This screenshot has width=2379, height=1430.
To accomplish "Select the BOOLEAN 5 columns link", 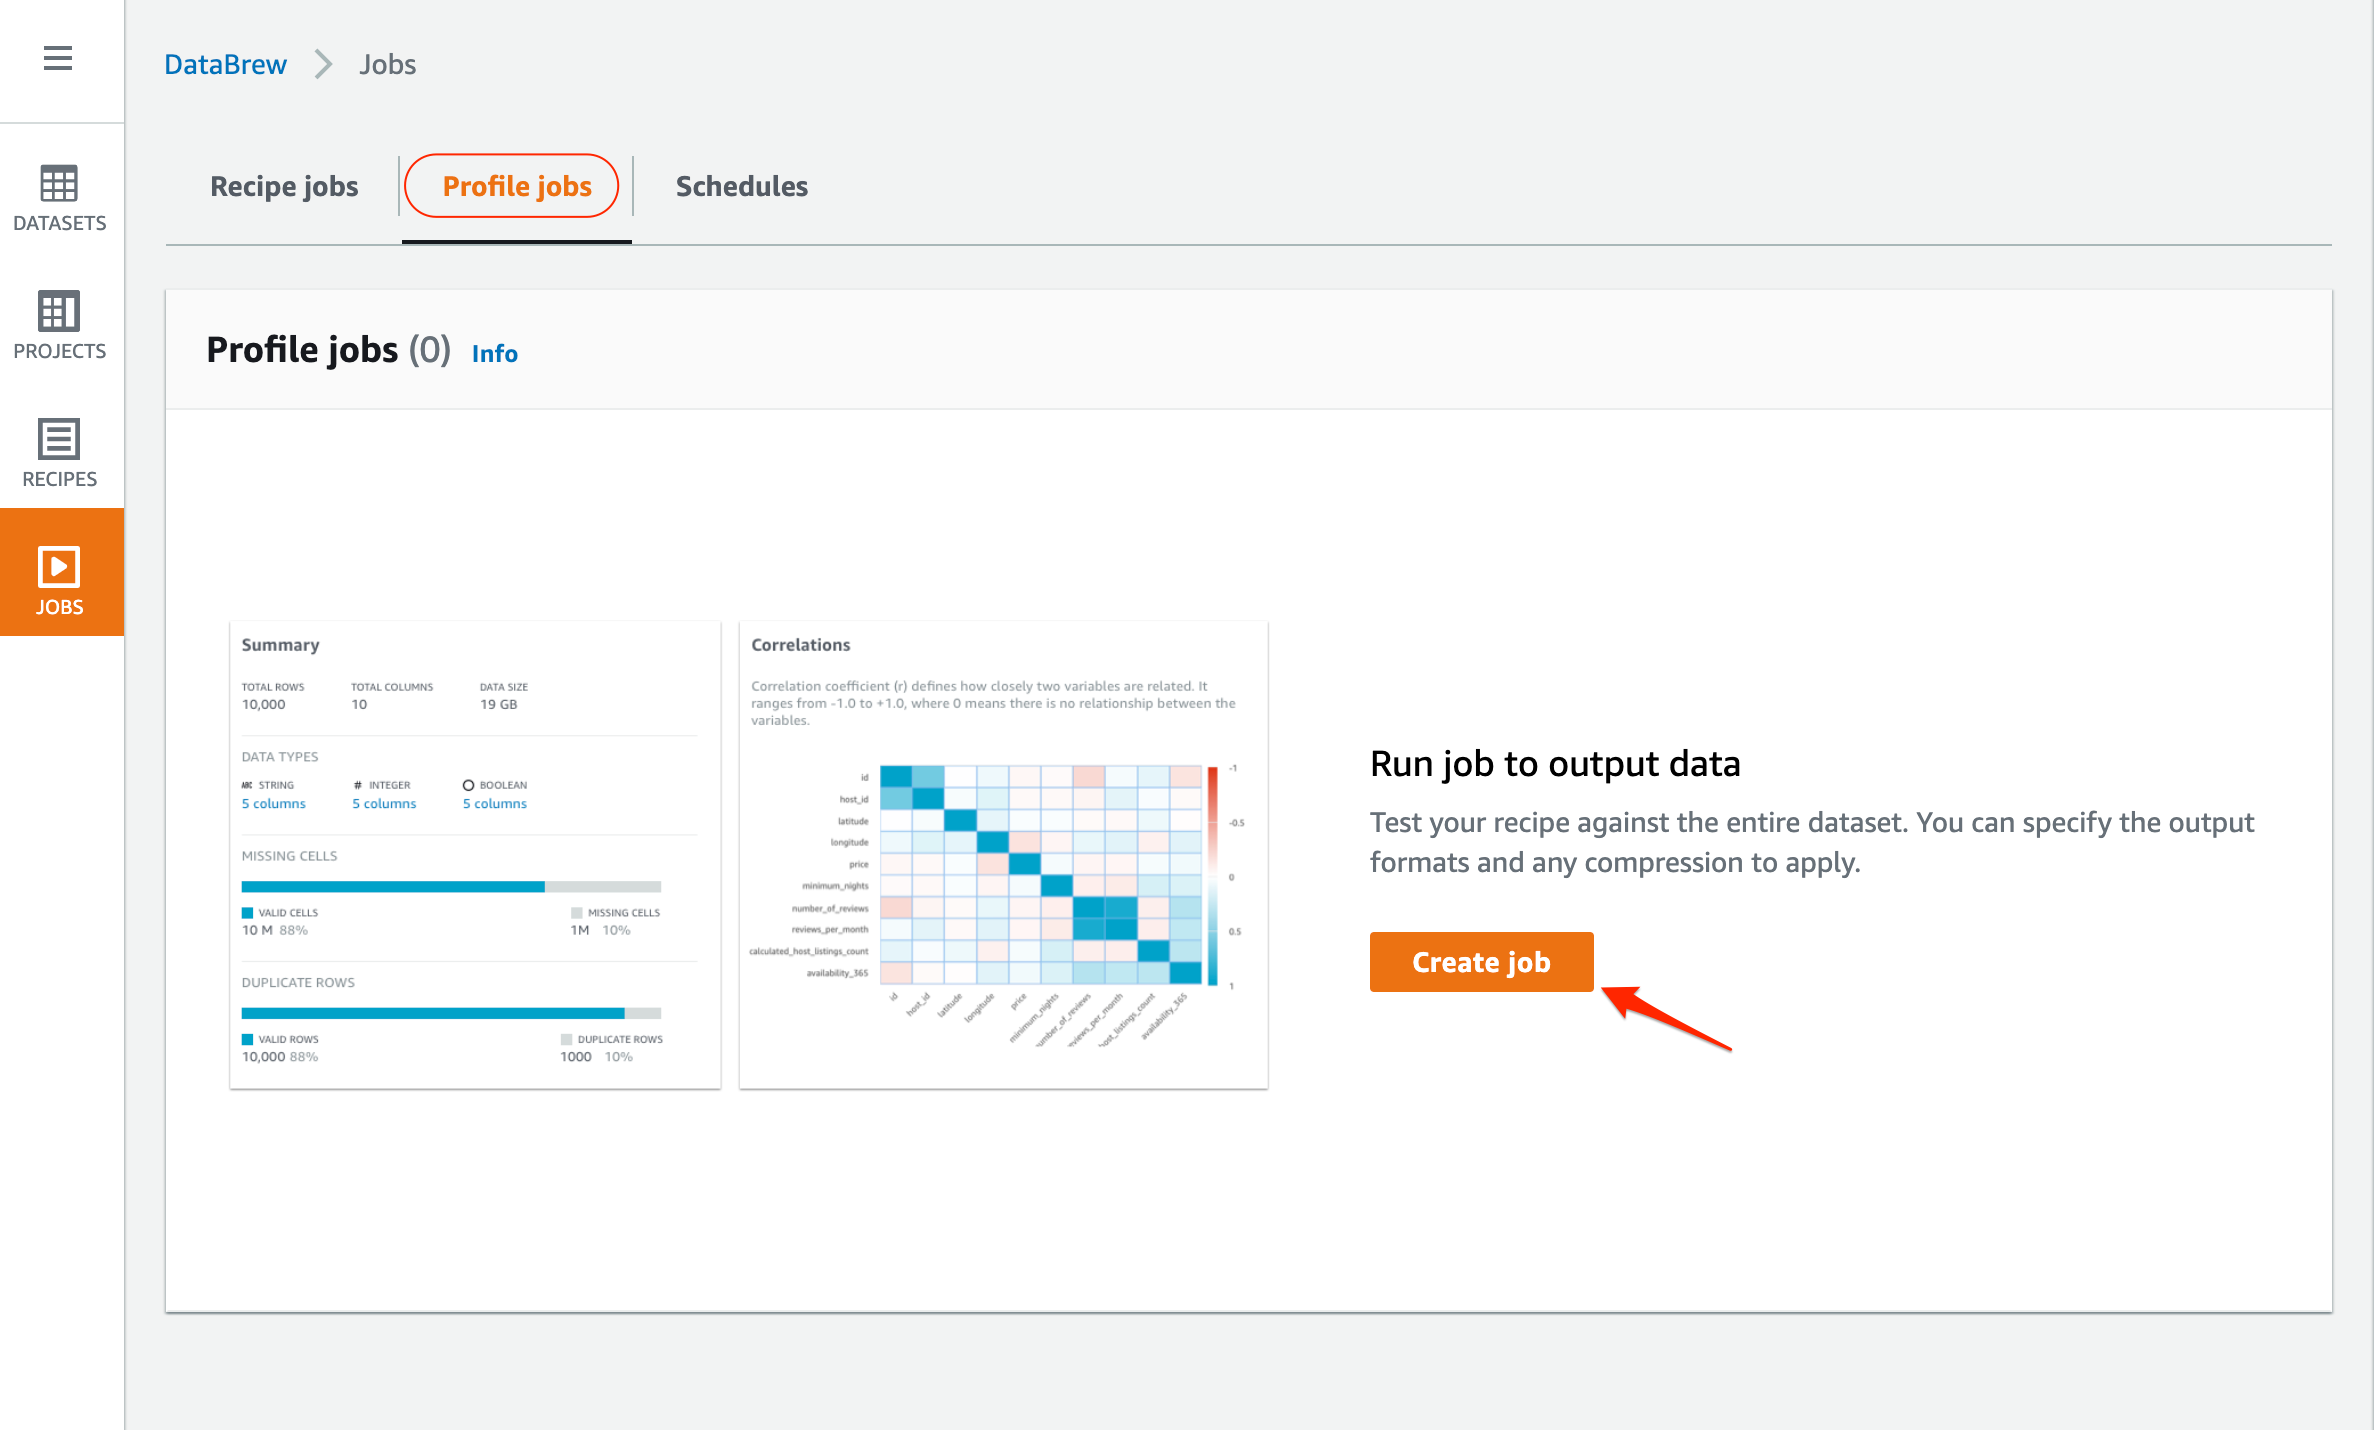I will coord(494,803).
